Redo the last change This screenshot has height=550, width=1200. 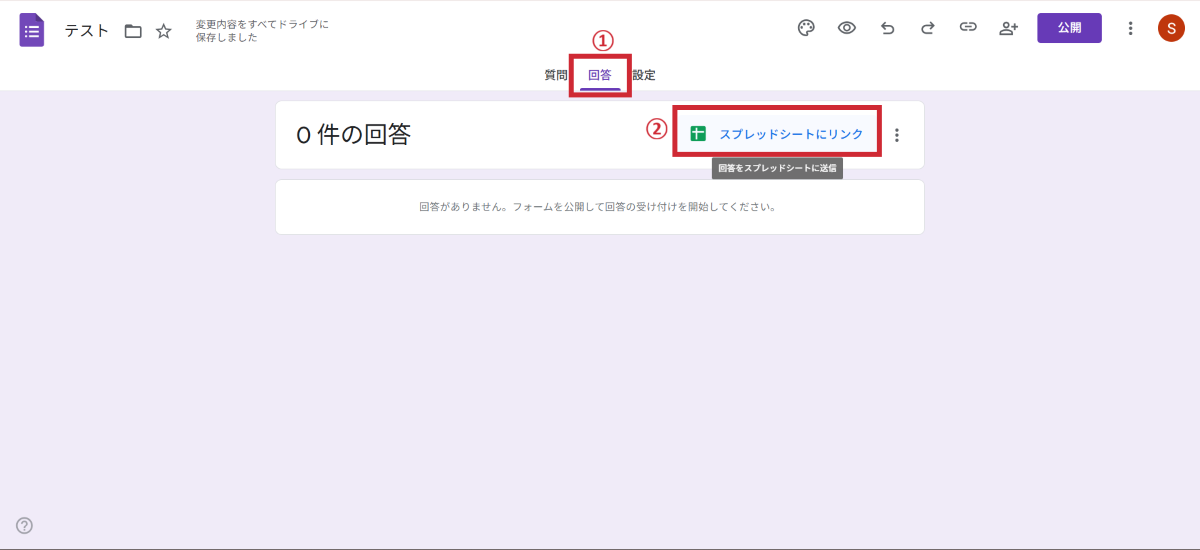(928, 28)
